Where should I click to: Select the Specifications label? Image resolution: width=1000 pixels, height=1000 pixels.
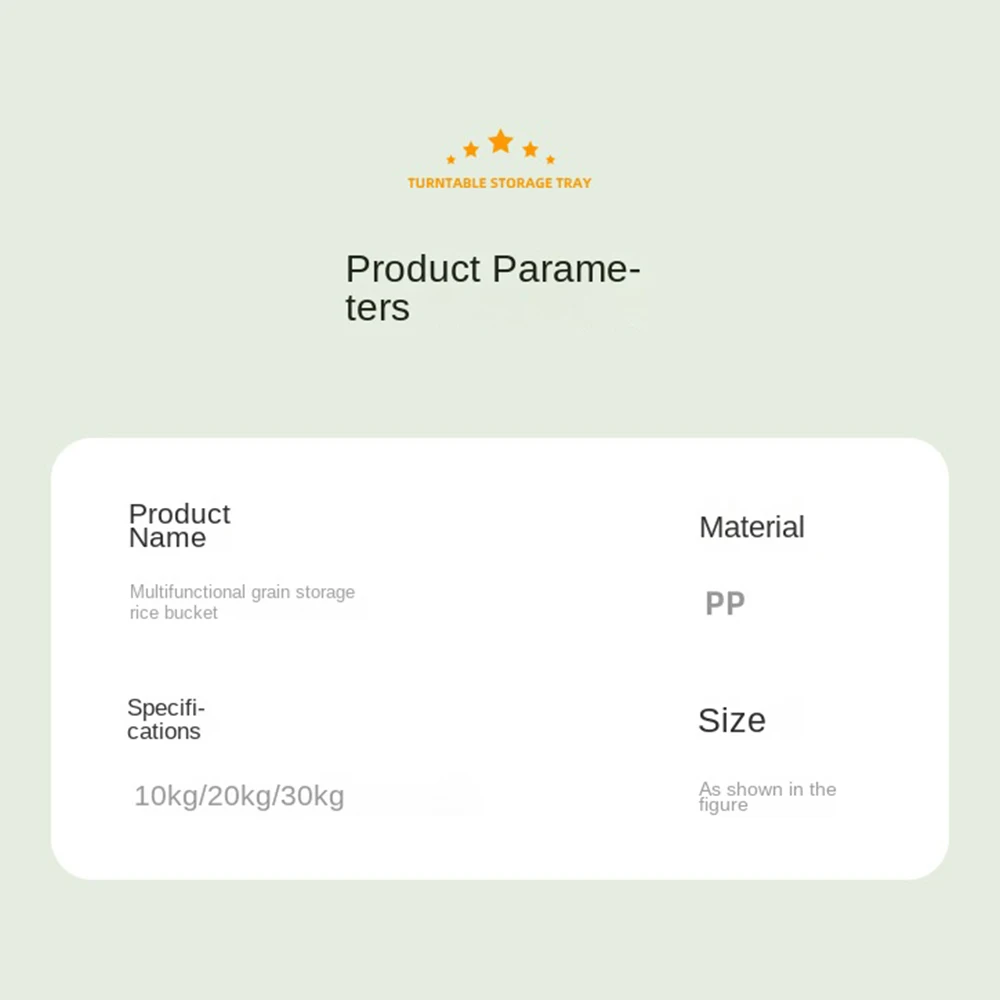(165, 720)
